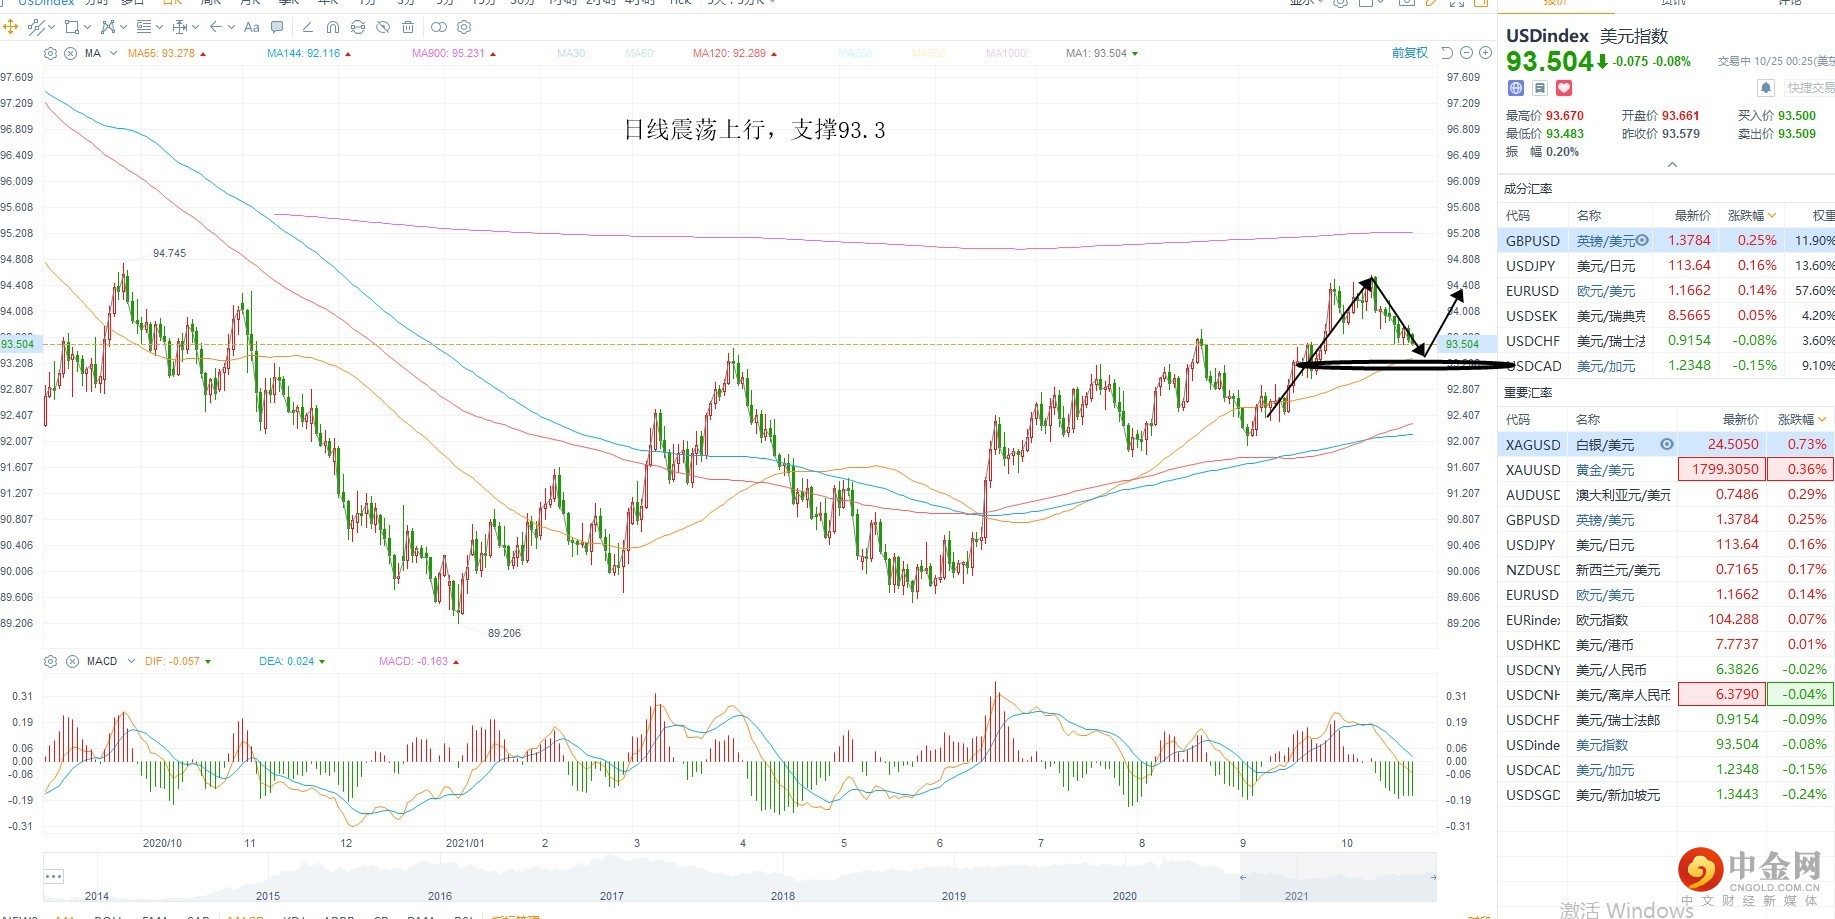This screenshot has height=919, width=1835.
Task: Pick the trend line drawing tool
Action: (x=36, y=27)
